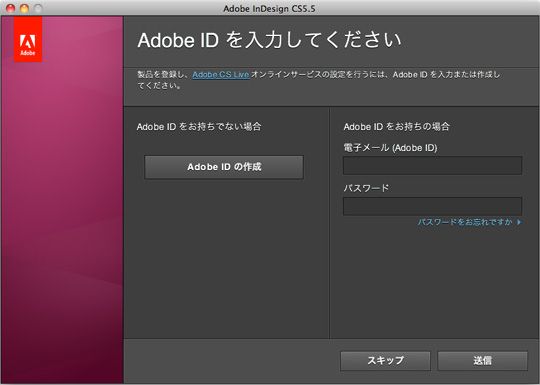This screenshot has width=540, height=385.
Task: Focus the 電子メール (Adobe ID) field
Action: [433, 165]
